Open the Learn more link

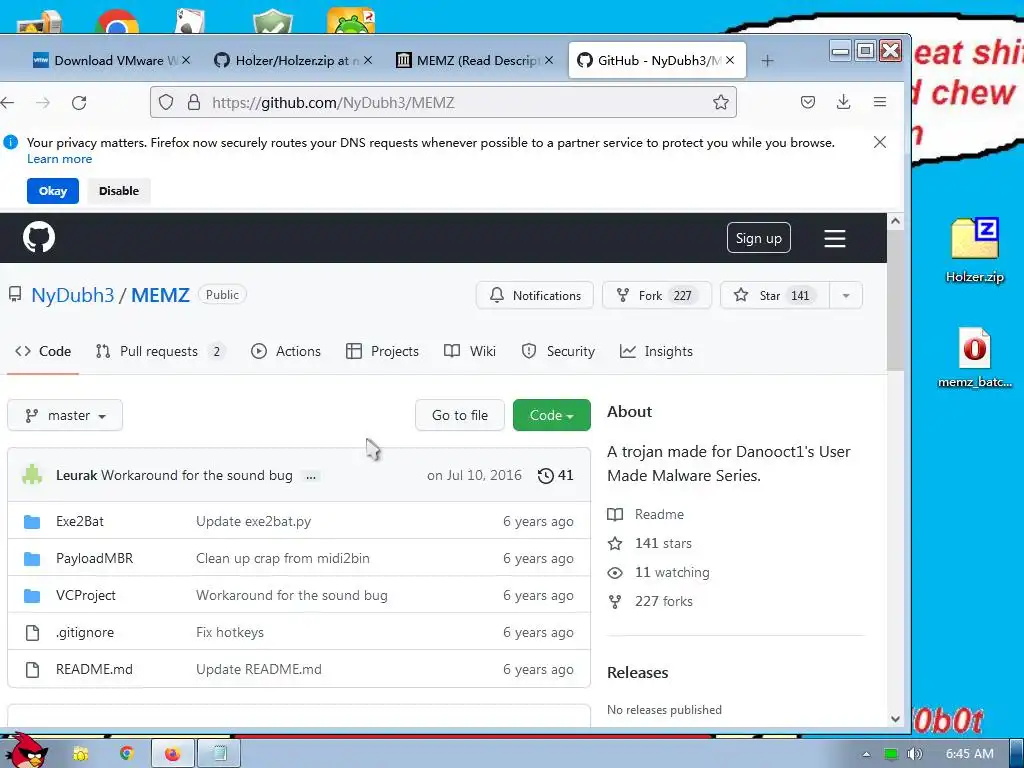[59, 159]
